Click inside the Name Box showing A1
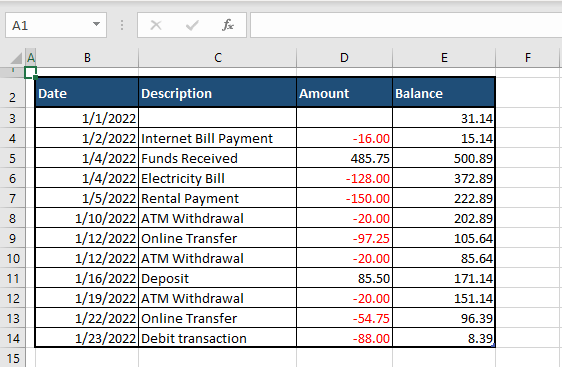Viewport: 562px width, 367px height. (56, 25)
